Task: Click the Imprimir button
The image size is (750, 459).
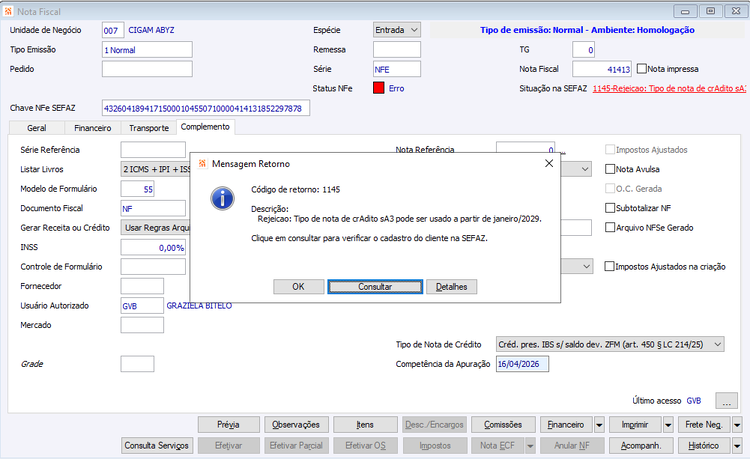Action: [635, 425]
